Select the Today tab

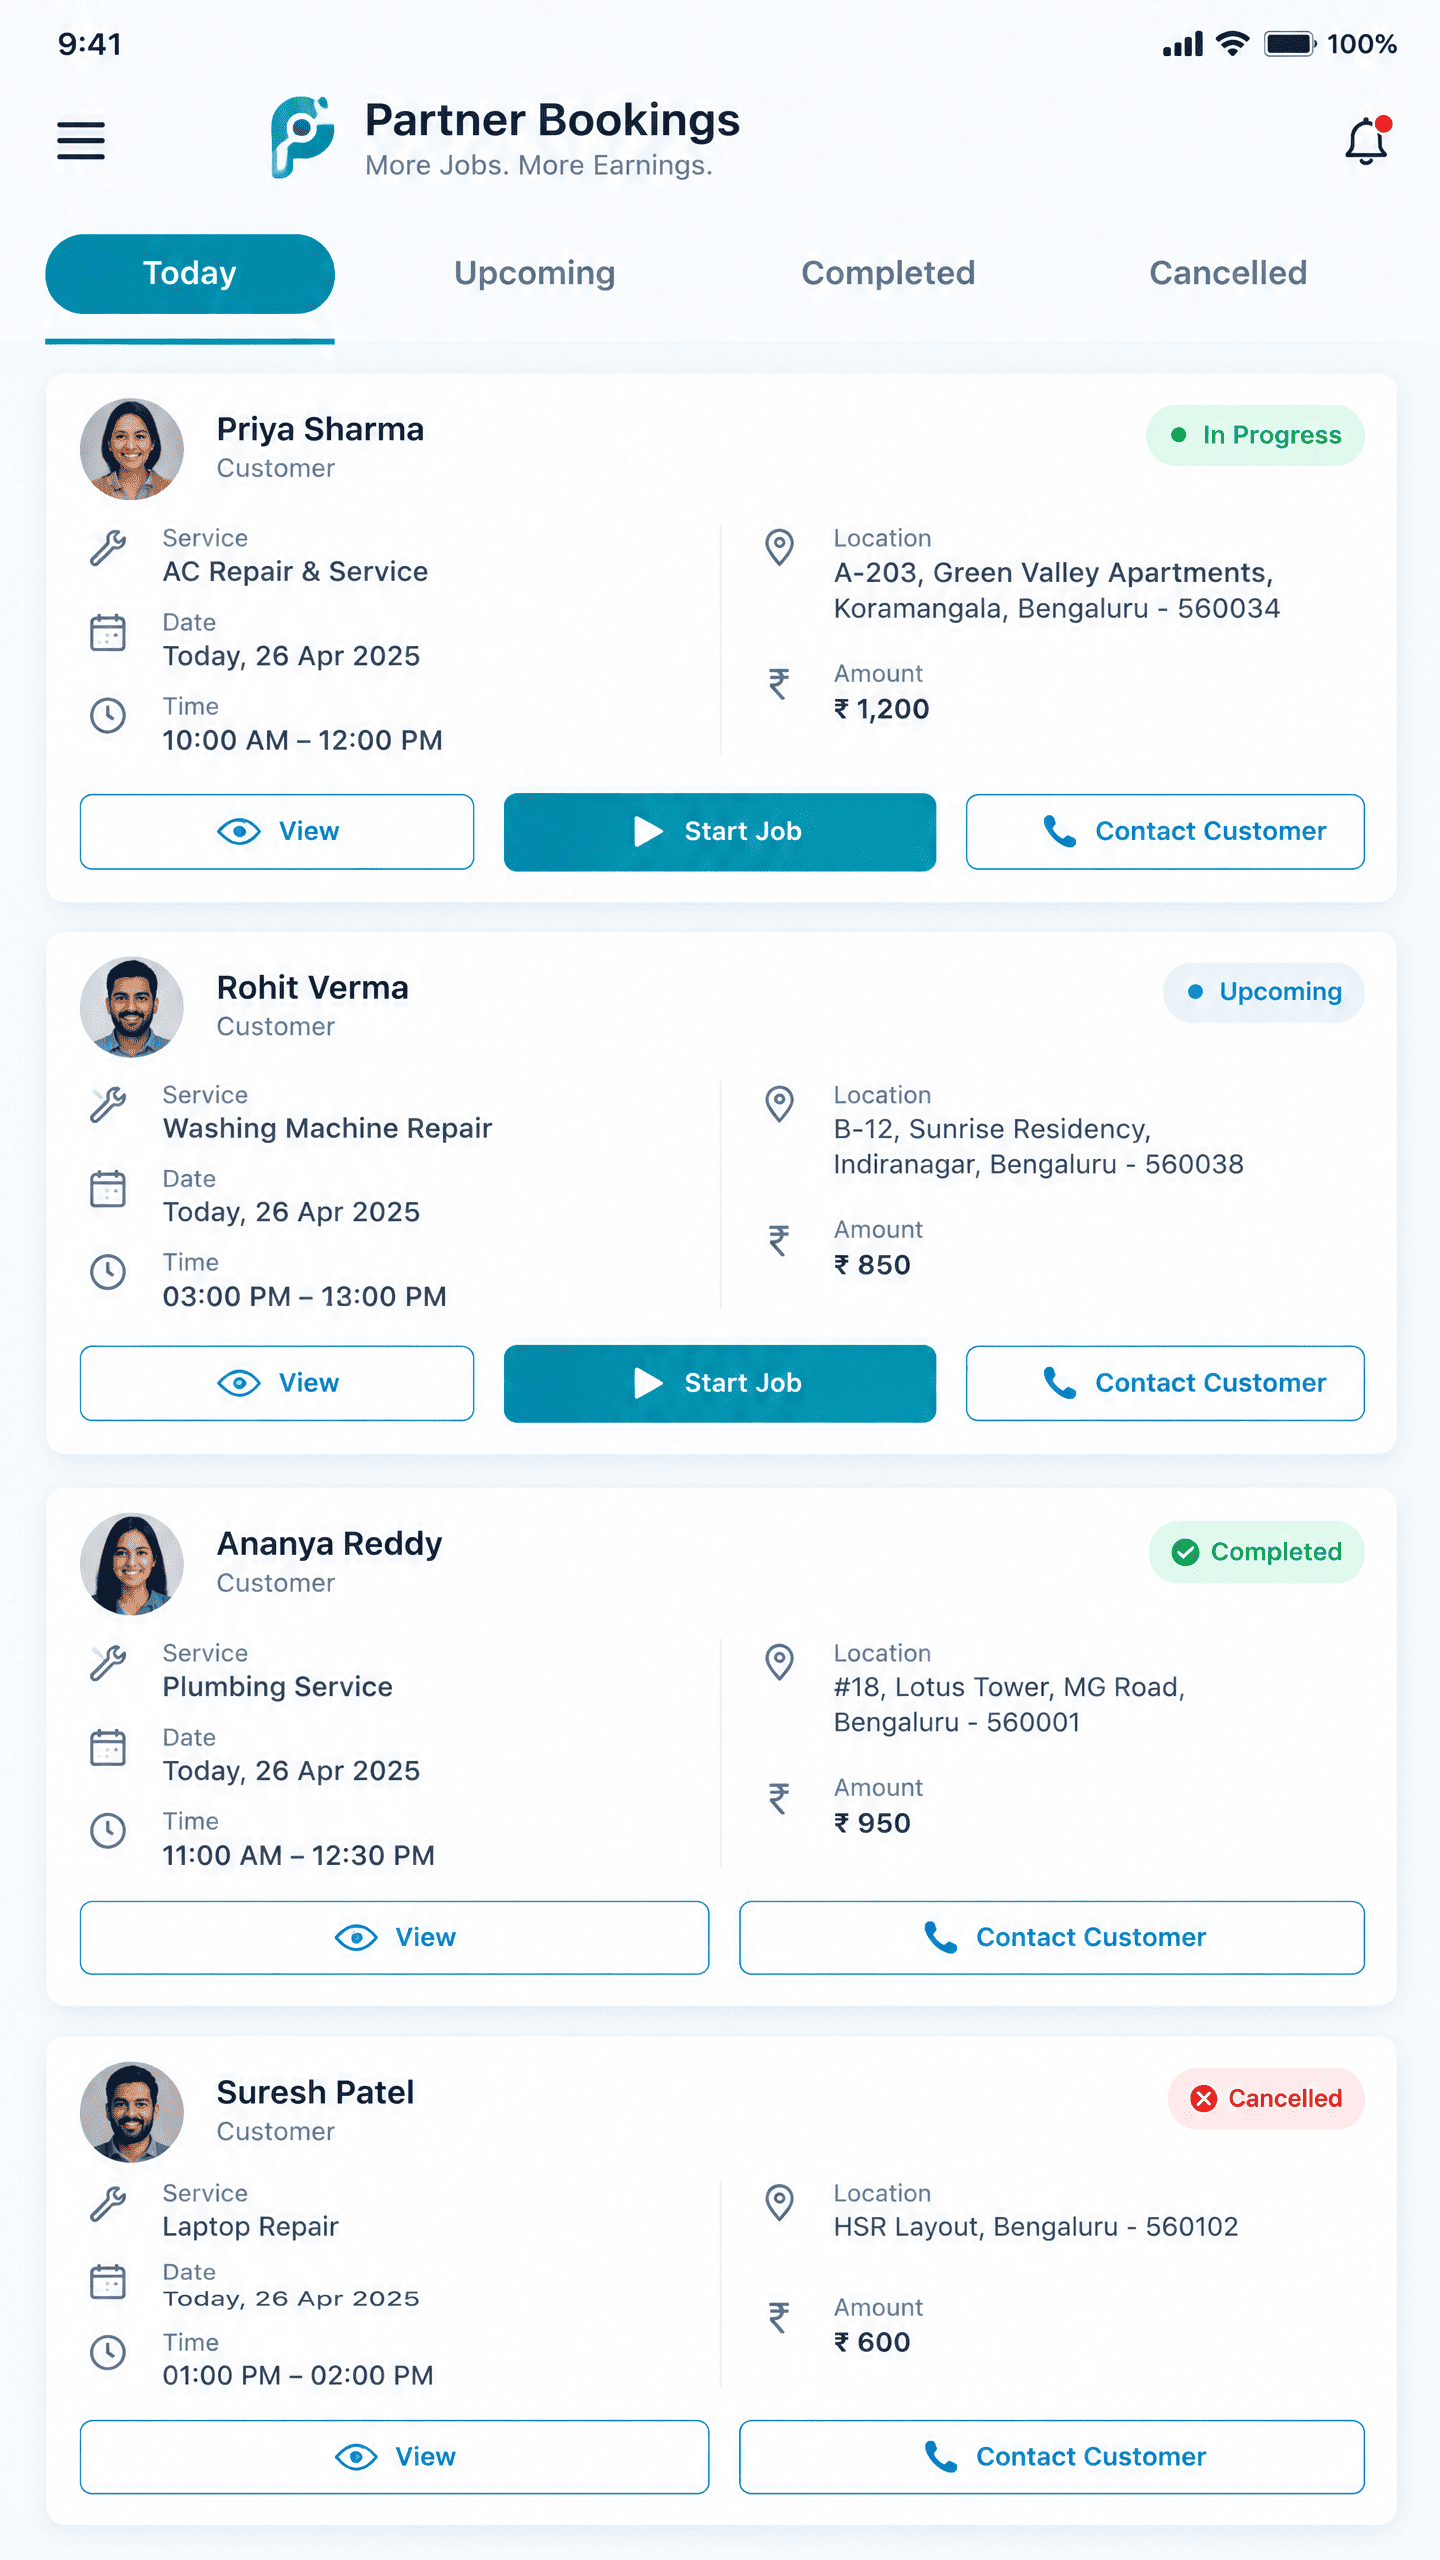pyautogui.click(x=190, y=274)
